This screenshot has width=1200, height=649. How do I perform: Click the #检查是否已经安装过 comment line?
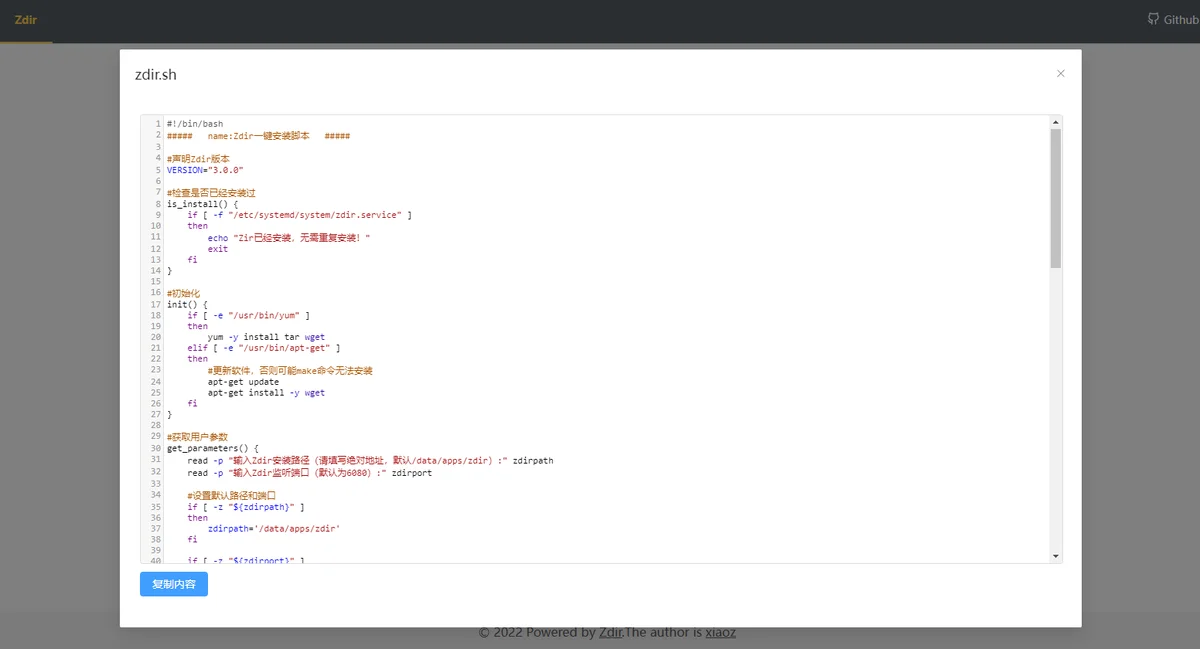[212, 192]
